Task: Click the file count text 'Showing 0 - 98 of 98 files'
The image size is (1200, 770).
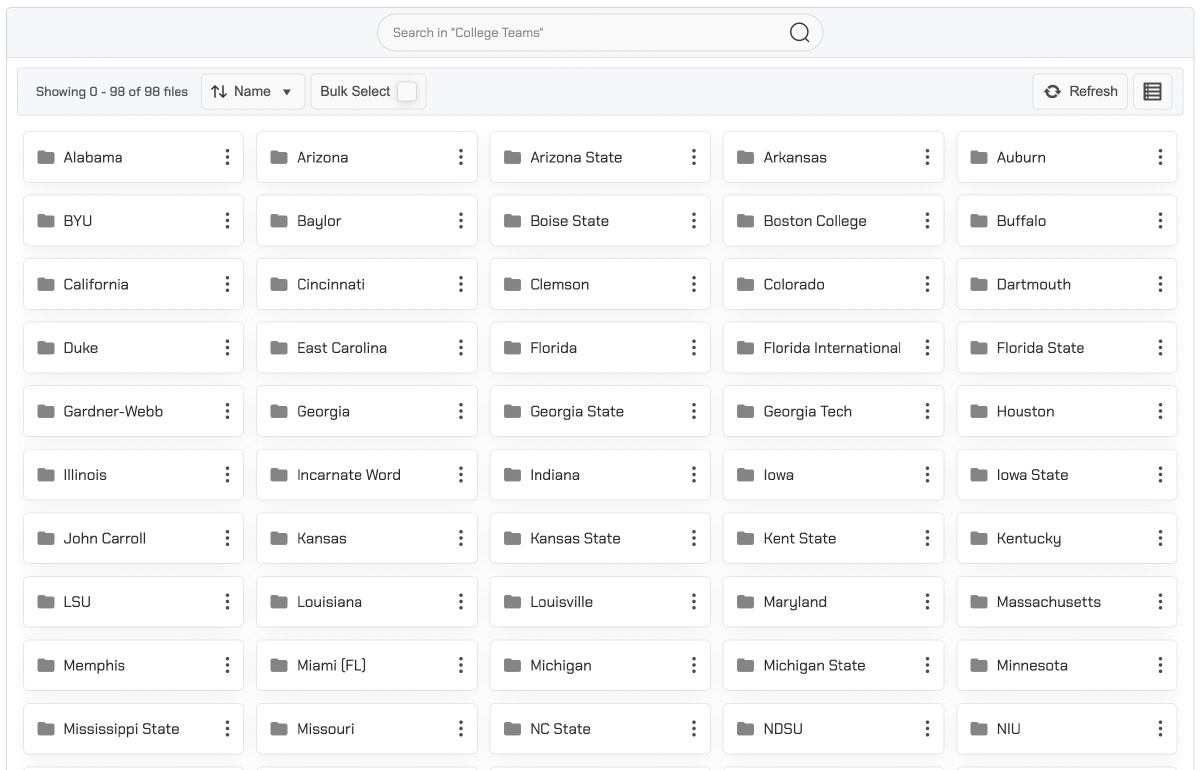Action: pyautogui.click(x=112, y=91)
